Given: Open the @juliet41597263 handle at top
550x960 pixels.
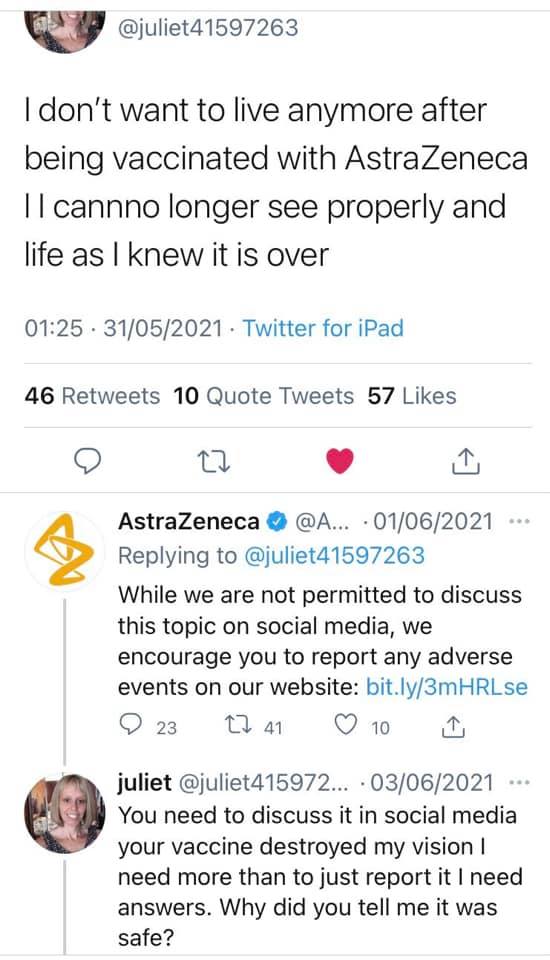Looking at the screenshot, I should [x=207, y=28].
